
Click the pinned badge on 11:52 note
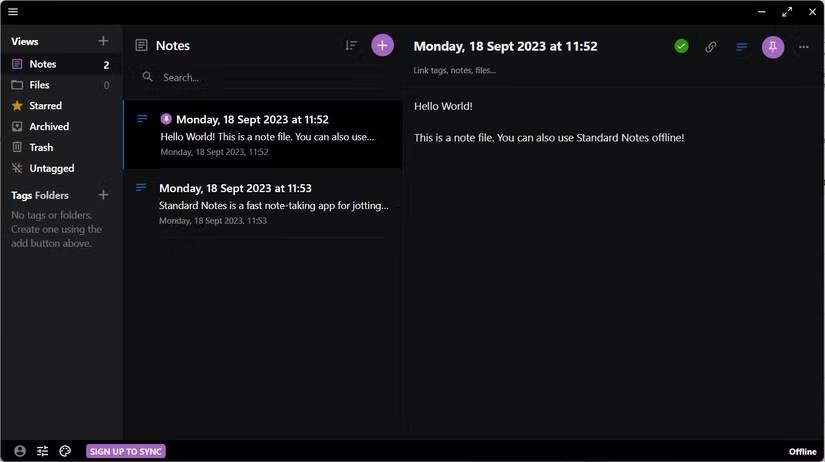166,119
